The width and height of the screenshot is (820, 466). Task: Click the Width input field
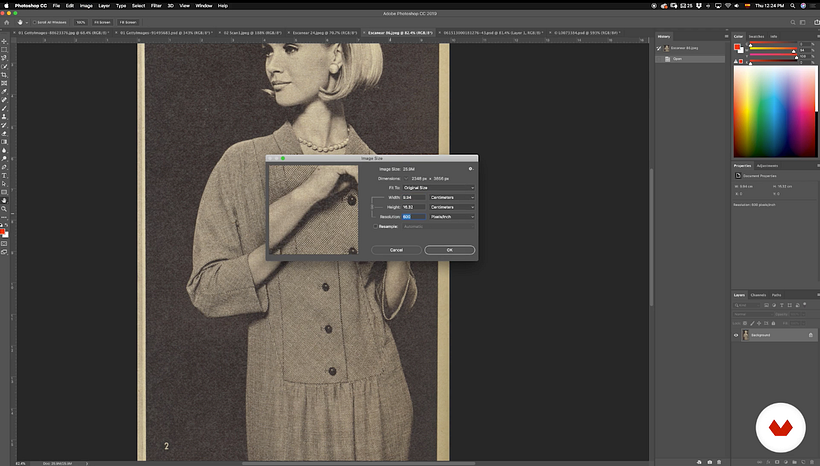point(414,198)
